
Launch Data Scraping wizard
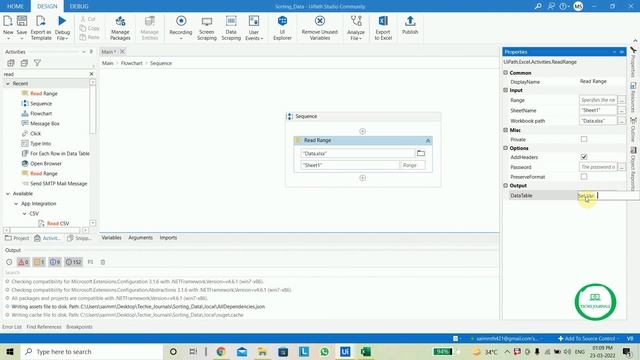[231, 27]
